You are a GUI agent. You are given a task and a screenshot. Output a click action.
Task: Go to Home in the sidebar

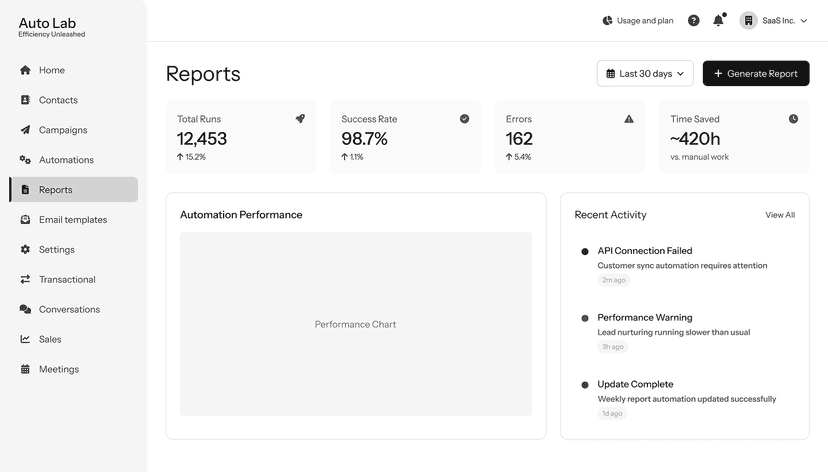[73, 70]
